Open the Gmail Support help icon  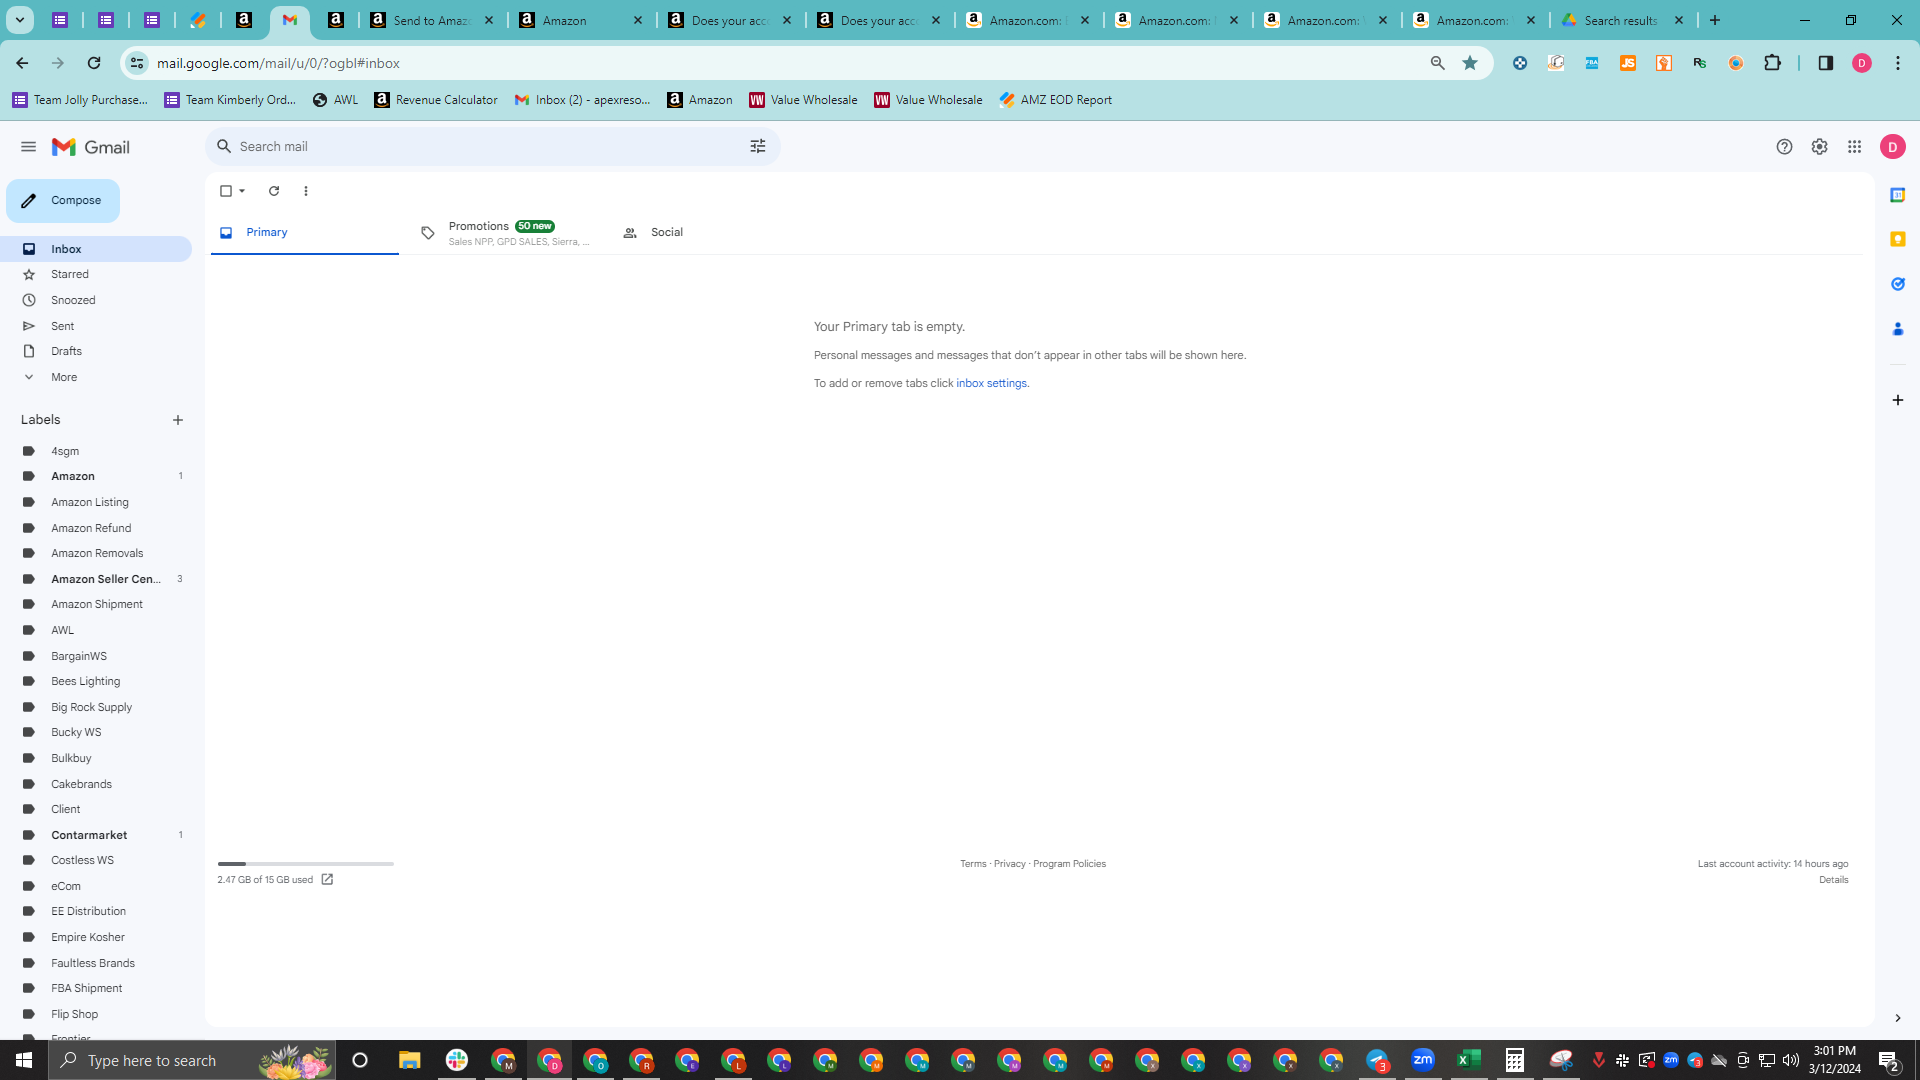click(1784, 147)
